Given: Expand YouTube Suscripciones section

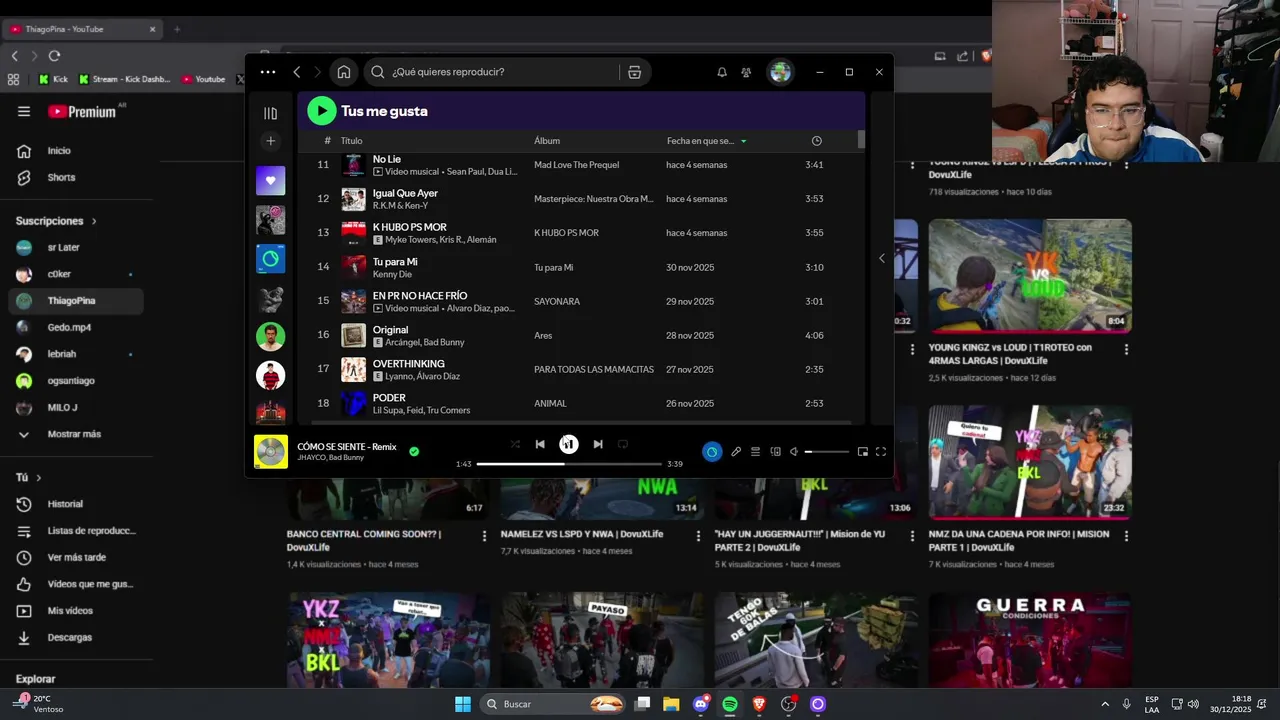Looking at the screenshot, I should tap(56, 221).
